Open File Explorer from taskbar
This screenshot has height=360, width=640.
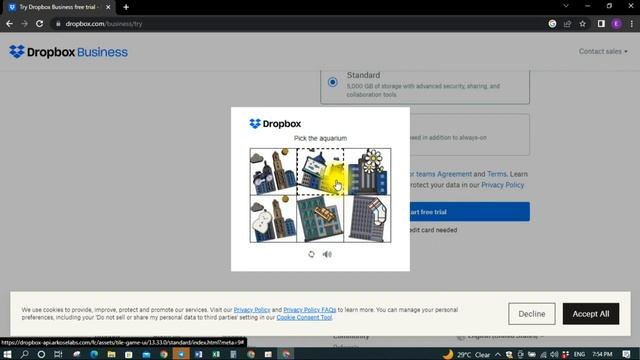pyautogui.click(x=111, y=354)
